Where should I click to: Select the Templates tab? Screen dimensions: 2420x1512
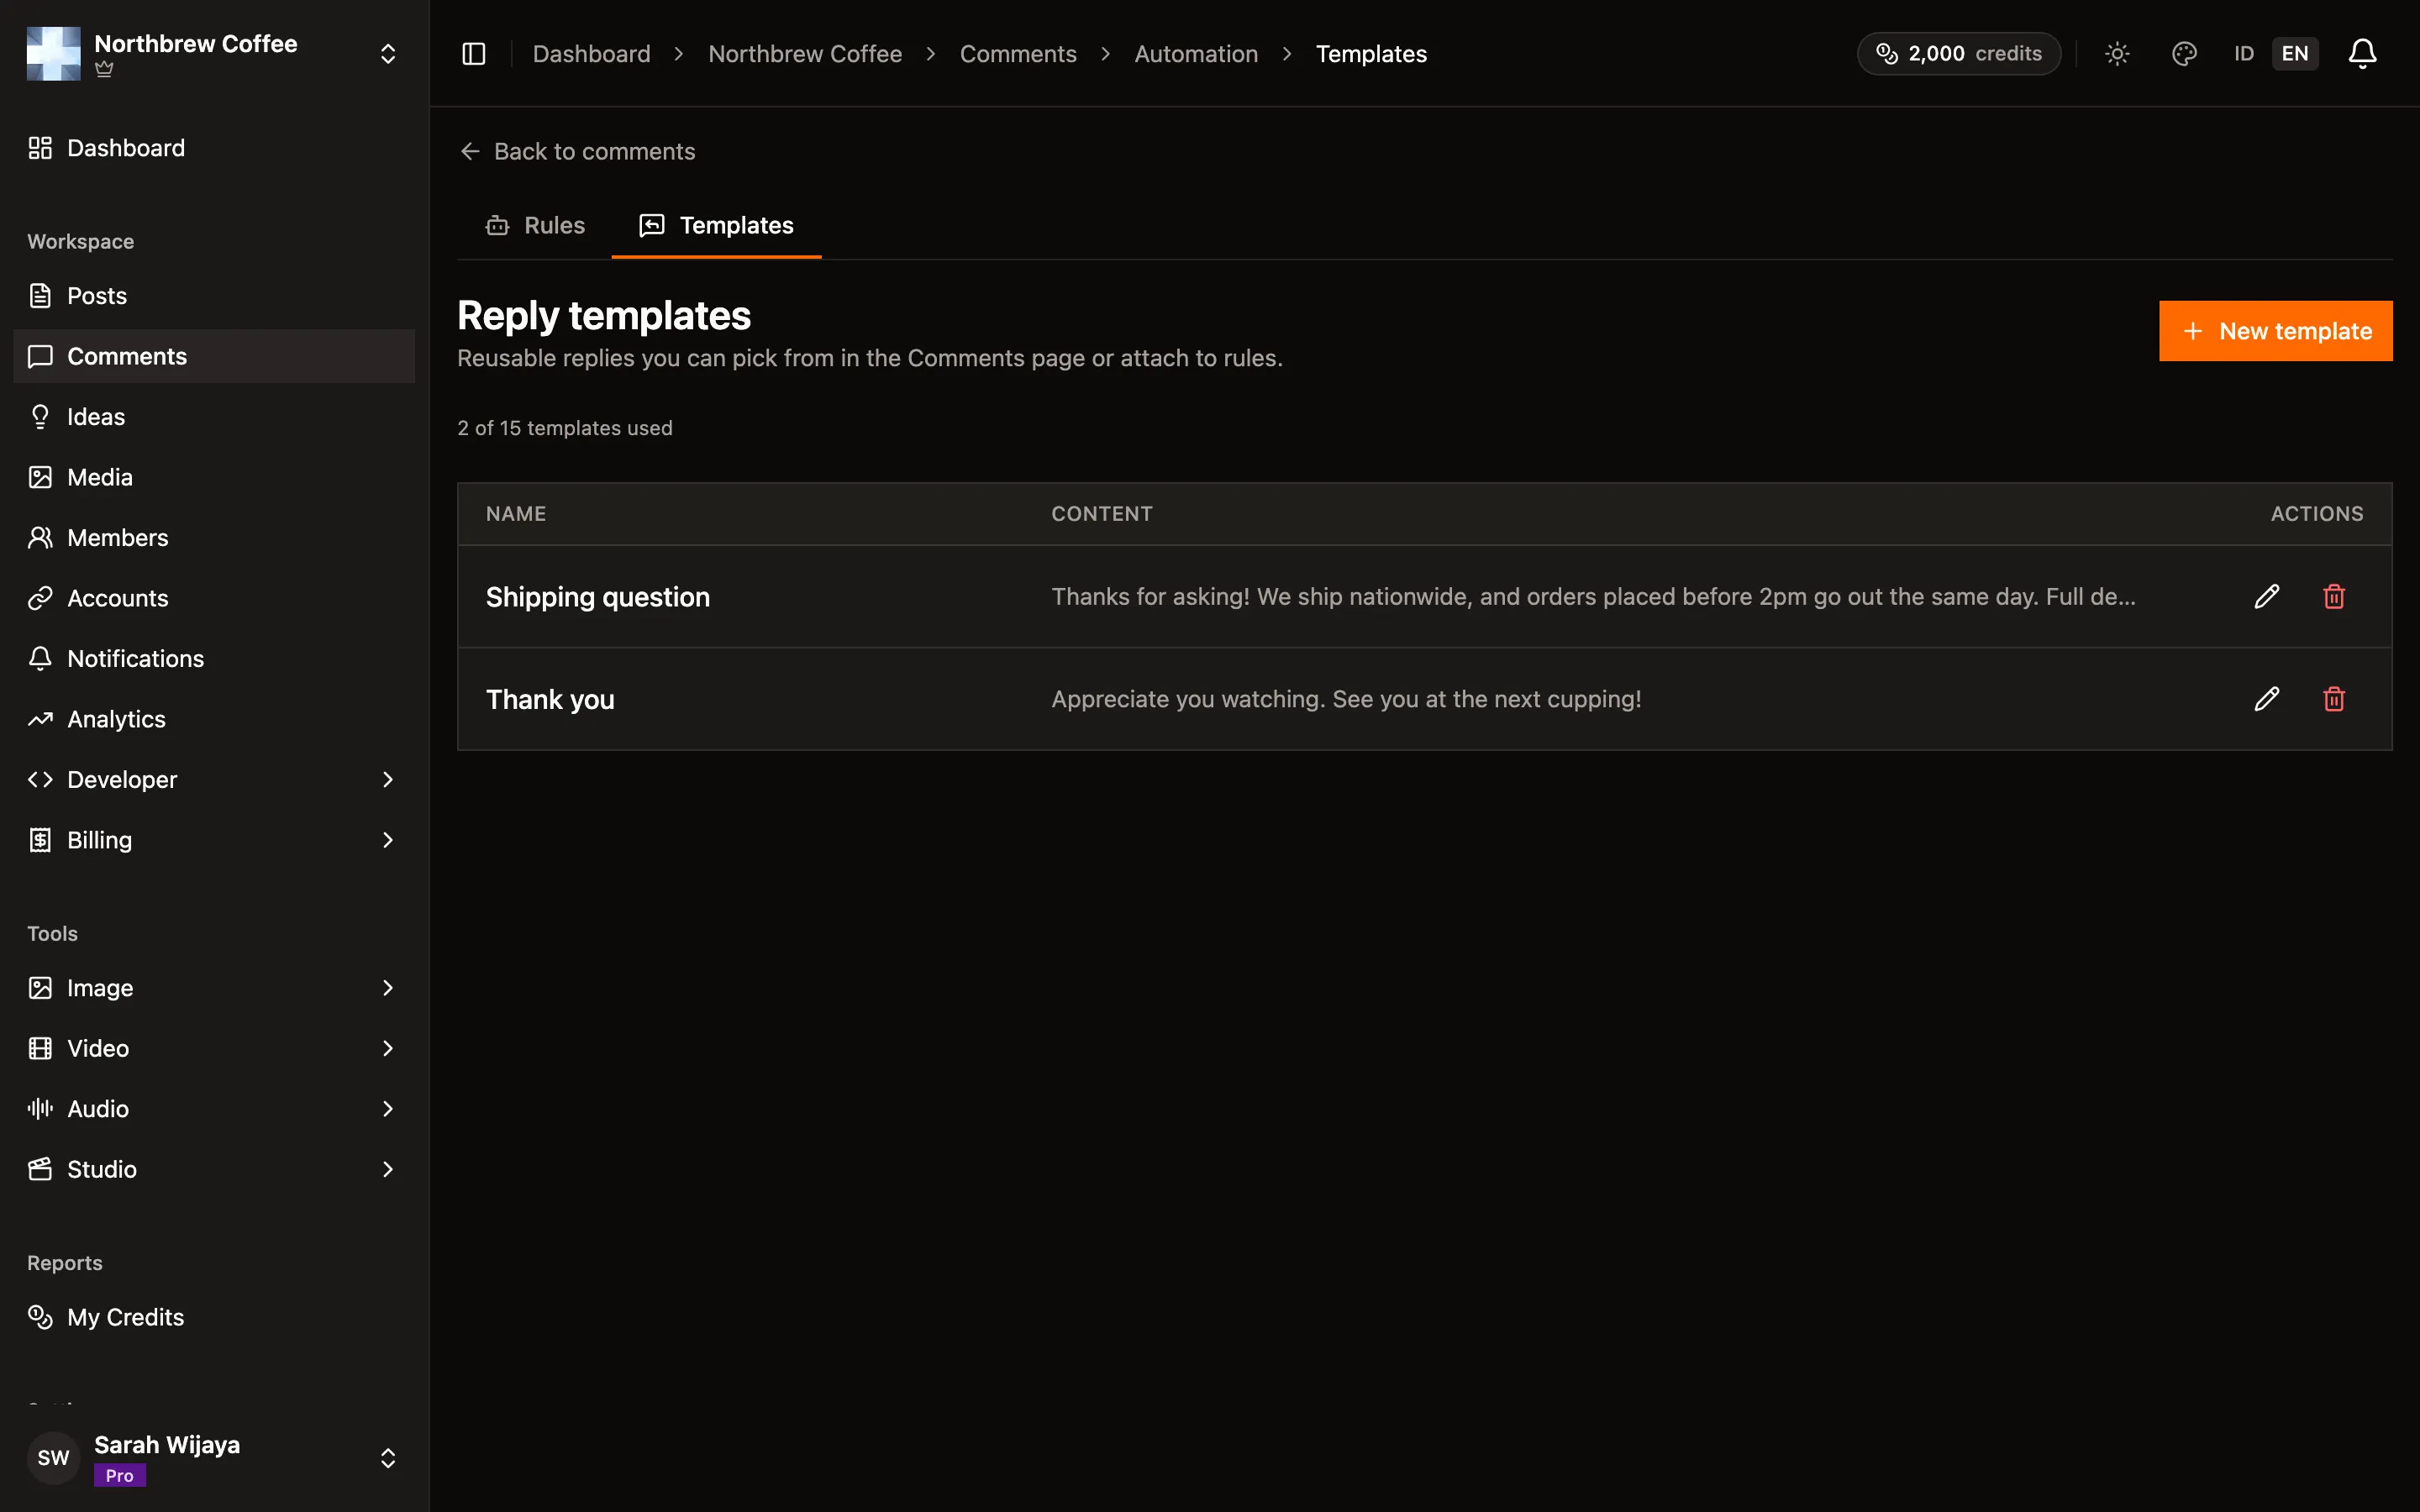point(716,226)
